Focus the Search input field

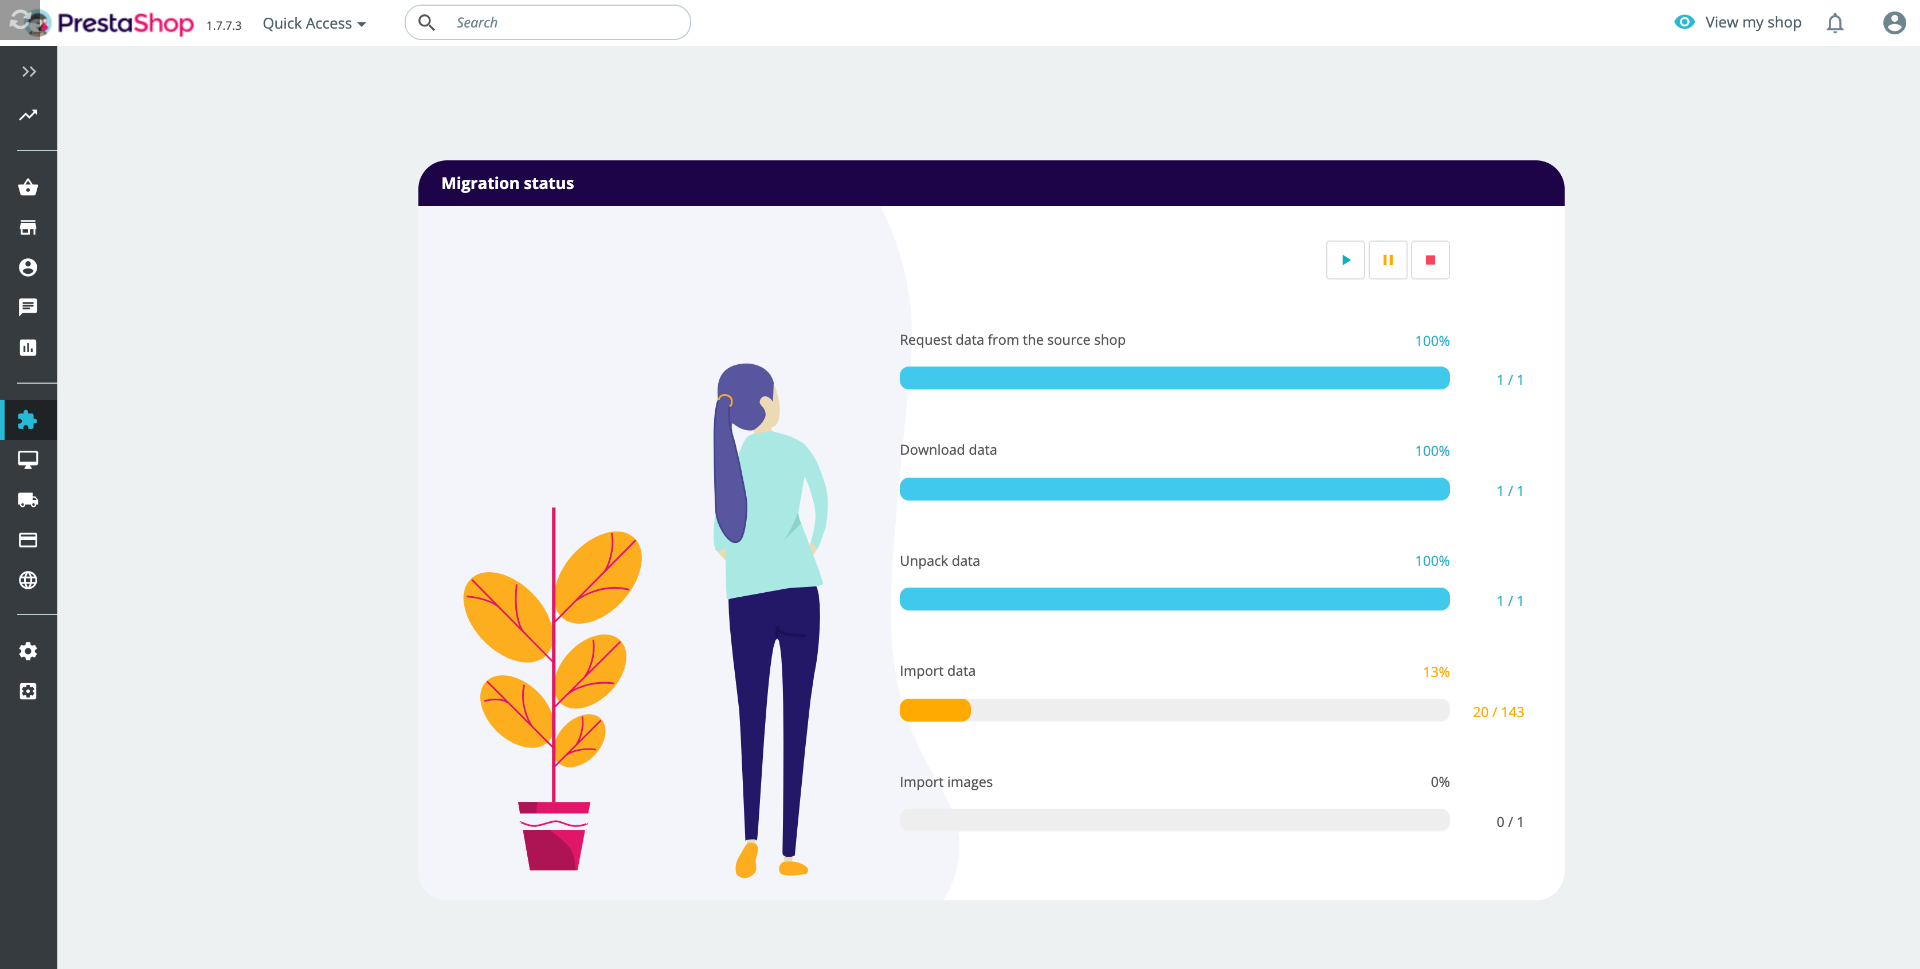tap(548, 22)
